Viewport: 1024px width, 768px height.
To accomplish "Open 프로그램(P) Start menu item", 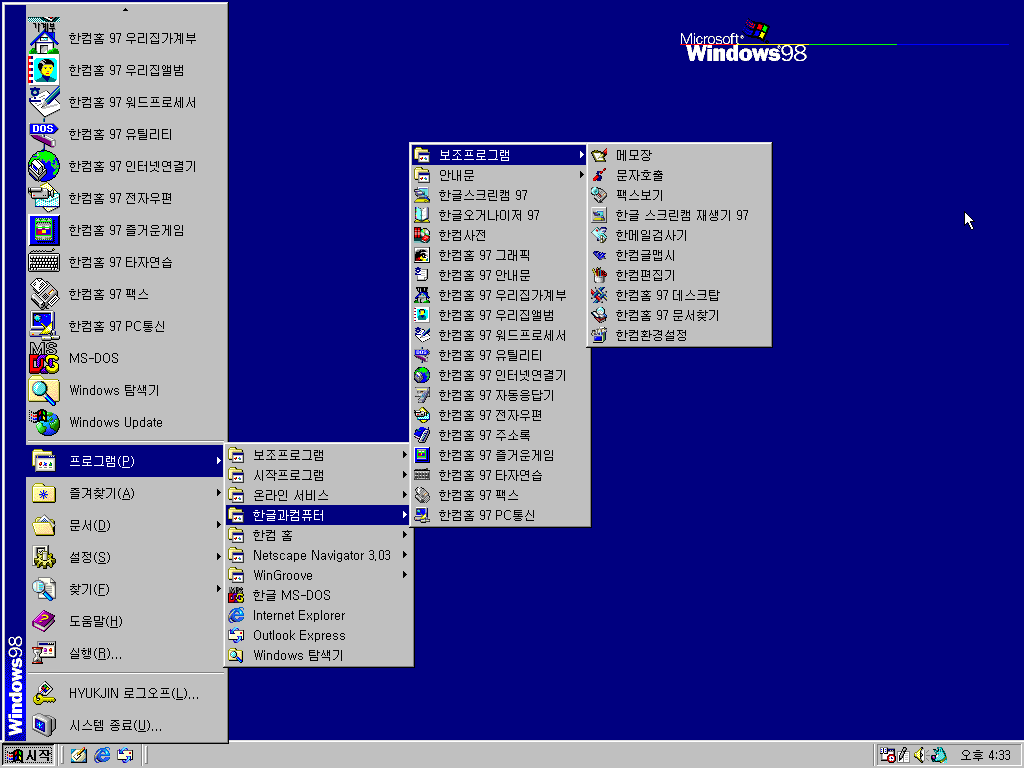I will point(127,461).
